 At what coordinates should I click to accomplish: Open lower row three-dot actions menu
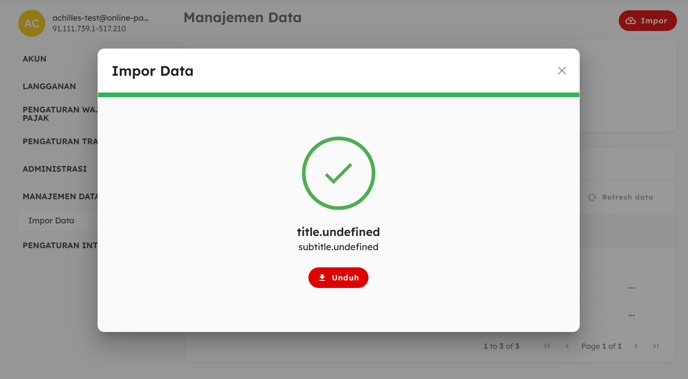coord(631,315)
